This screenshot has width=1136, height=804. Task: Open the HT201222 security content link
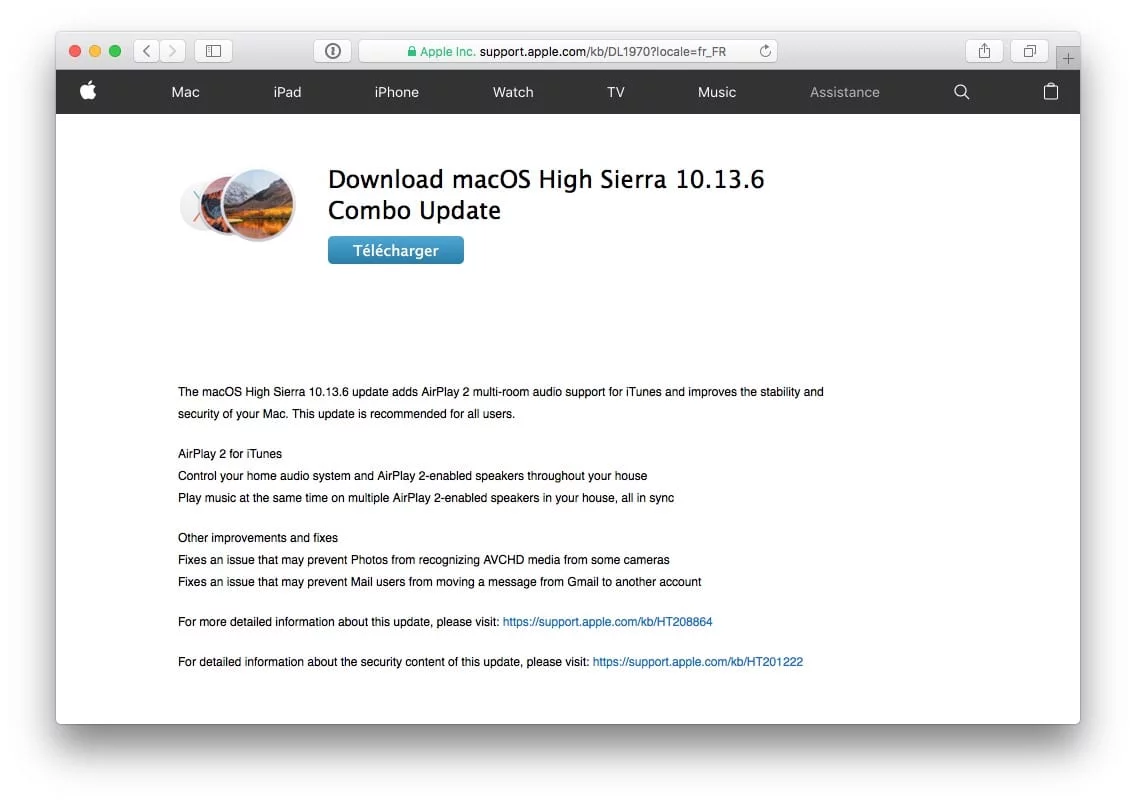click(x=698, y=661)
